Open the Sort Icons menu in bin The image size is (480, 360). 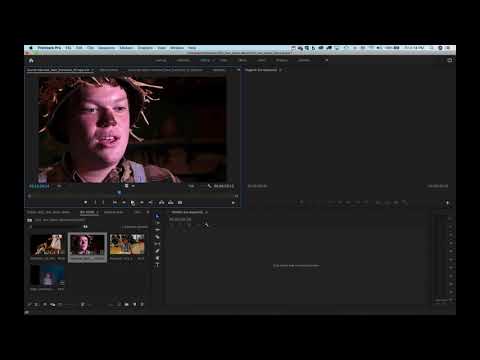coord(83,304)
